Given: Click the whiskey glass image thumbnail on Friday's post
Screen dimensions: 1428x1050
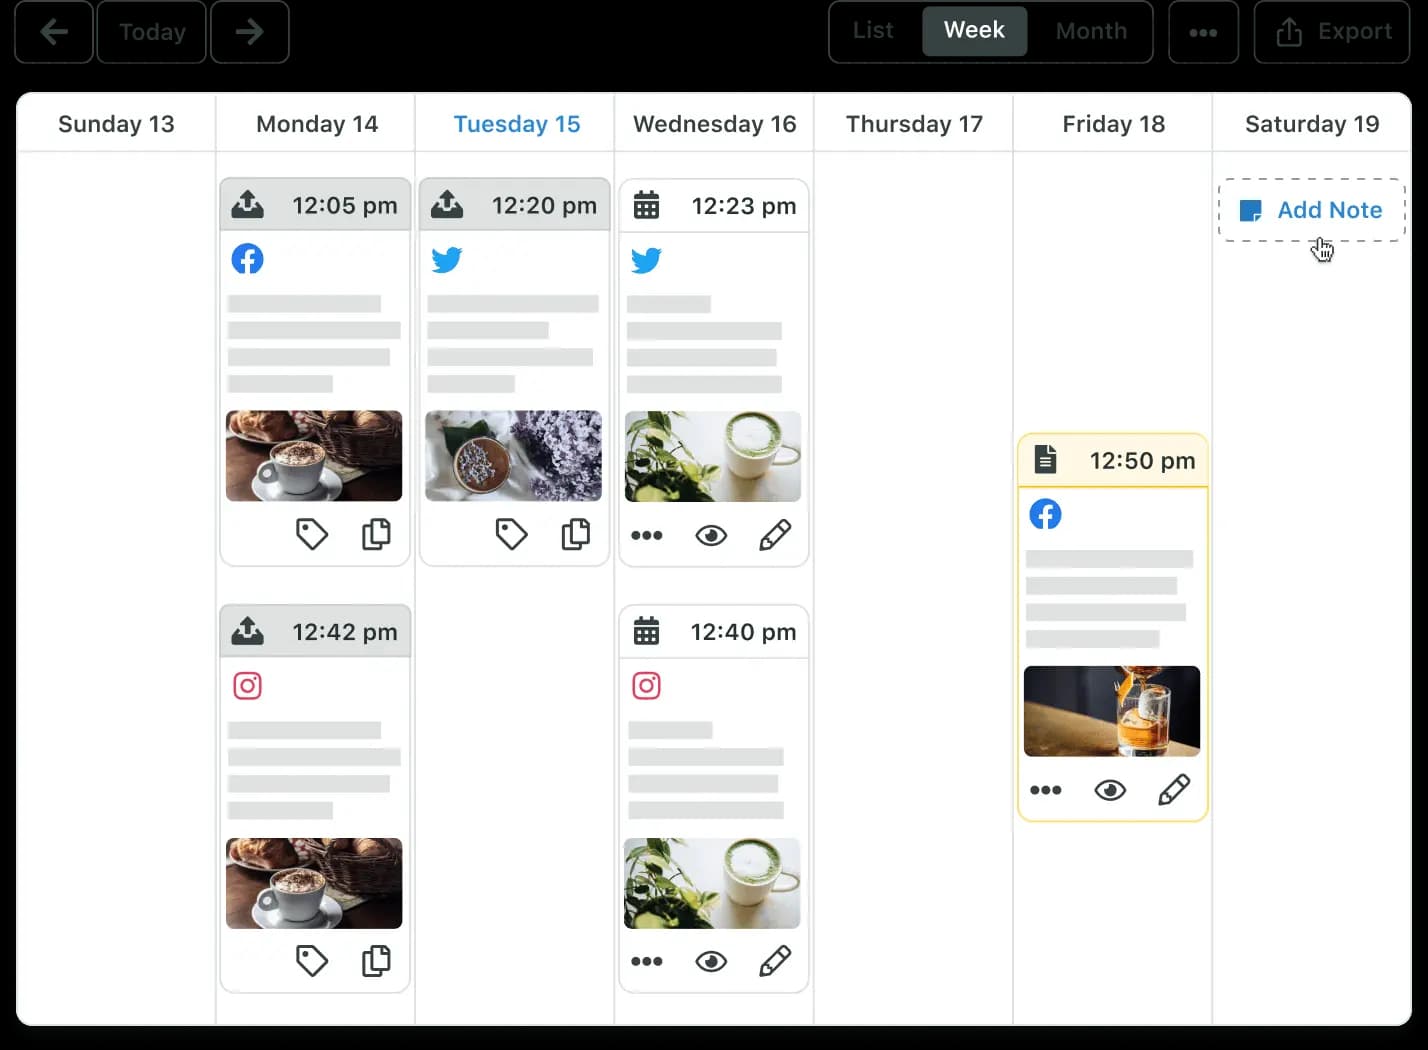Looking at the screenshot, I should click(1111, 711).
